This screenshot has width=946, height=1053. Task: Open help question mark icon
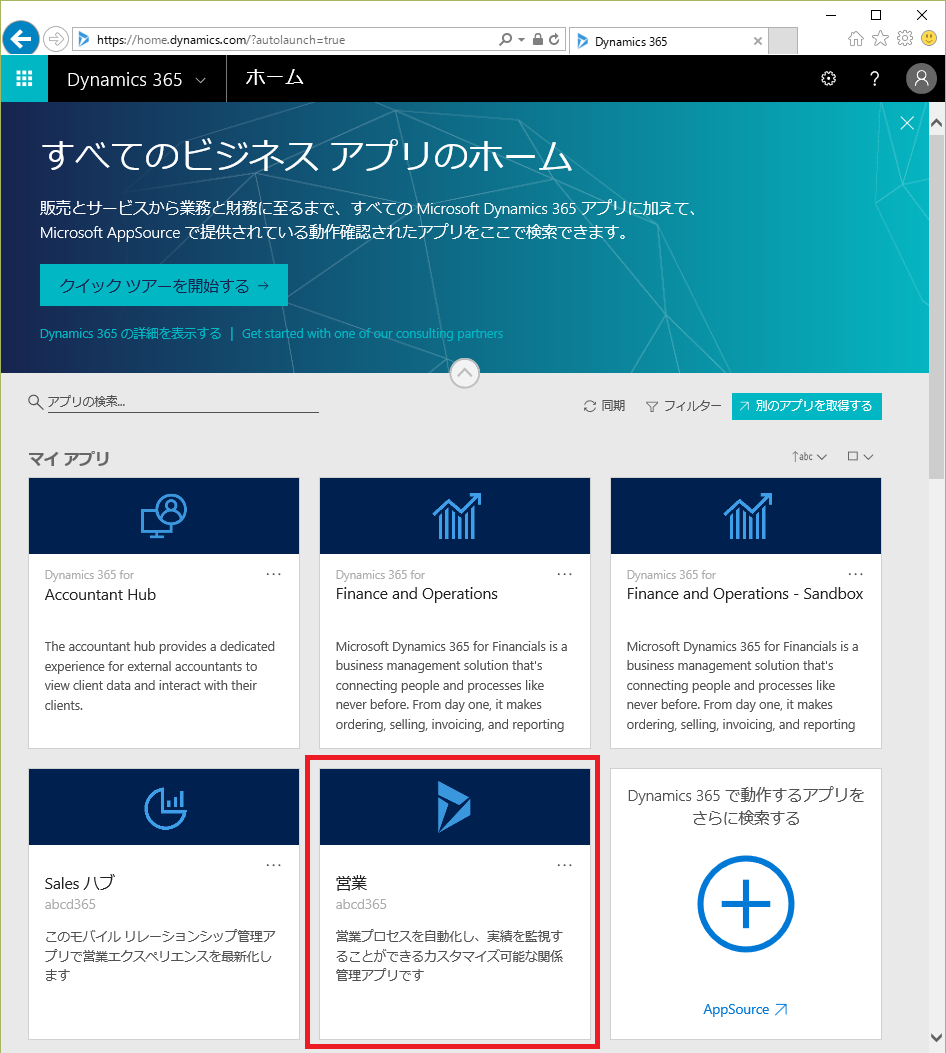point(874,79)
